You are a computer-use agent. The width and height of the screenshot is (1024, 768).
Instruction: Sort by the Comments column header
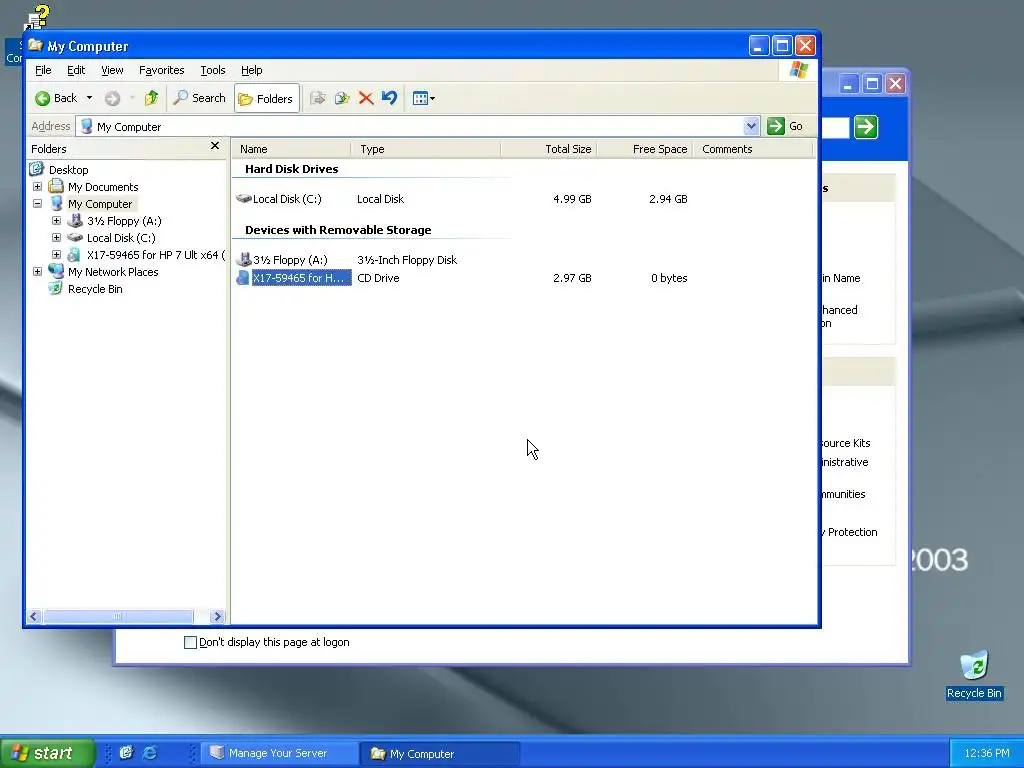[x=753, y=149]
